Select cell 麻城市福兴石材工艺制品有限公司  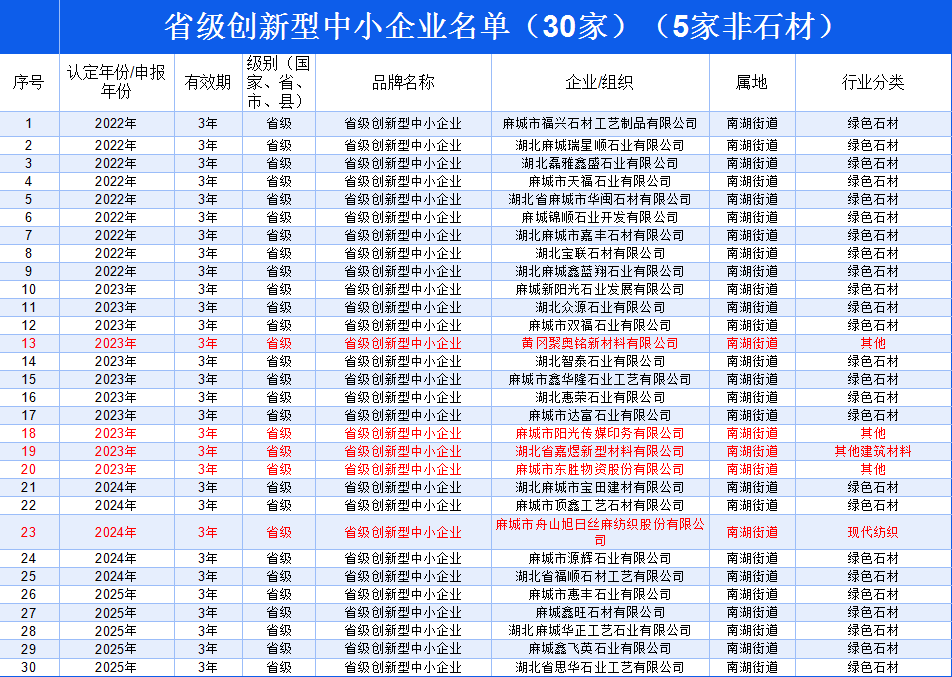600,124
